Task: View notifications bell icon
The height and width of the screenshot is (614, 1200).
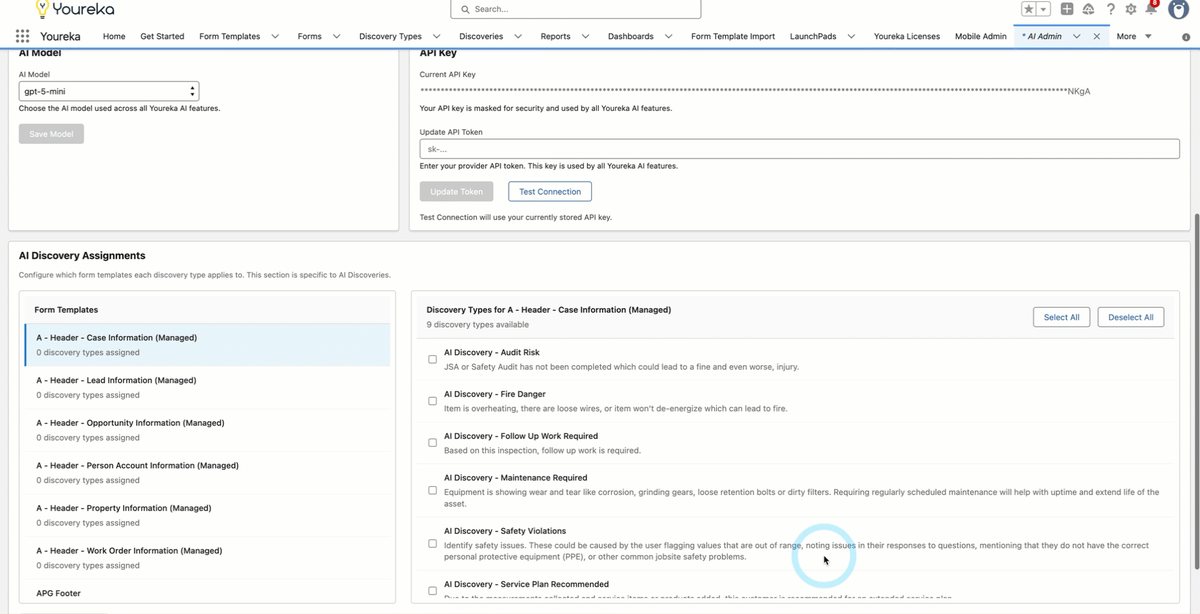Action: (x=1151, y=9)
